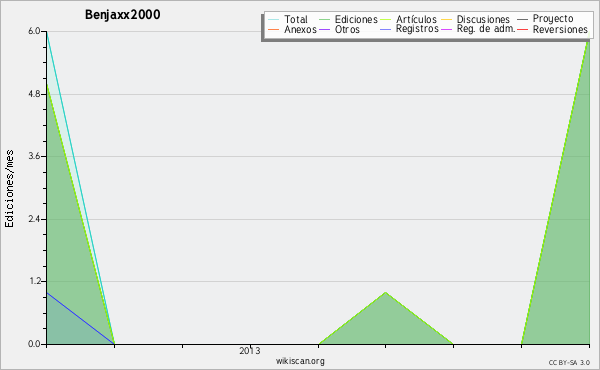This screenshot has height=370, width=600.
Task: Click the blue Registros line on the chart
Action: (x=80, y=318)
